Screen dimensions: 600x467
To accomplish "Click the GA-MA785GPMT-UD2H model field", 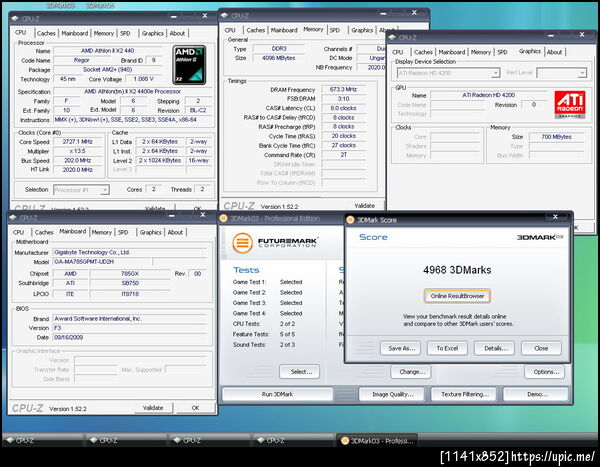I will click(x=103, y=262).
